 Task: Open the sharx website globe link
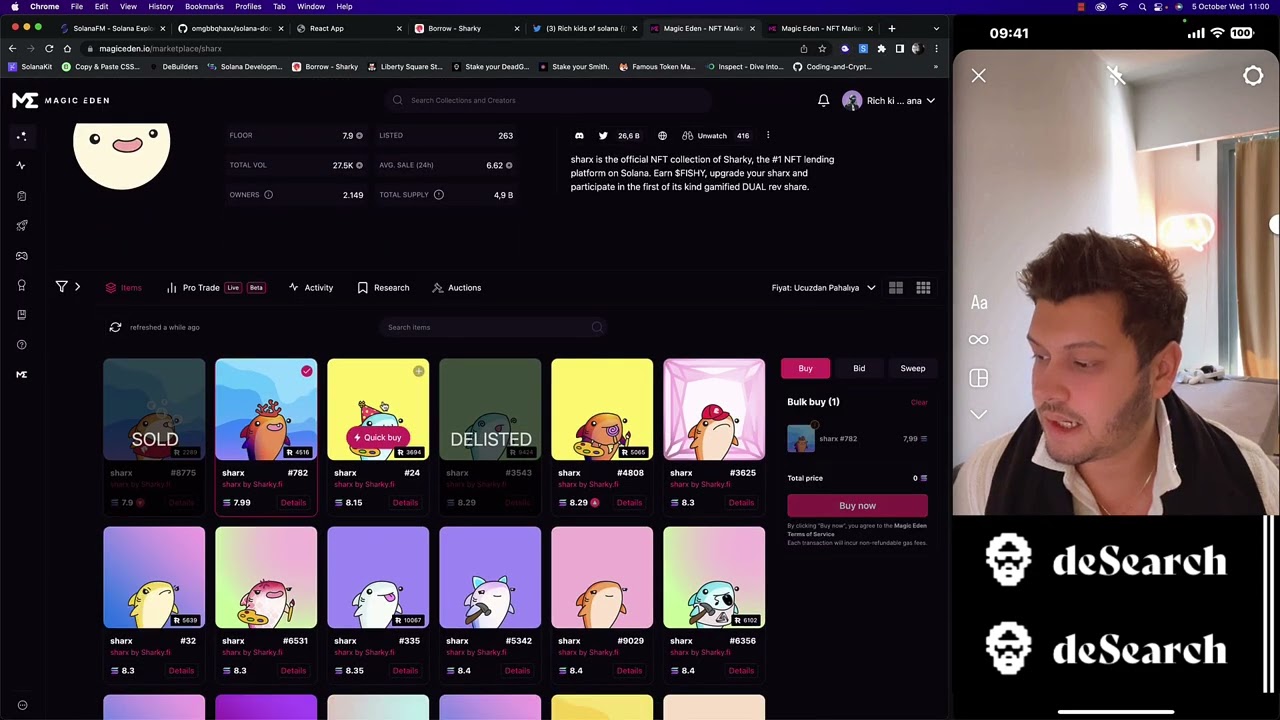[x=662, y=136]
